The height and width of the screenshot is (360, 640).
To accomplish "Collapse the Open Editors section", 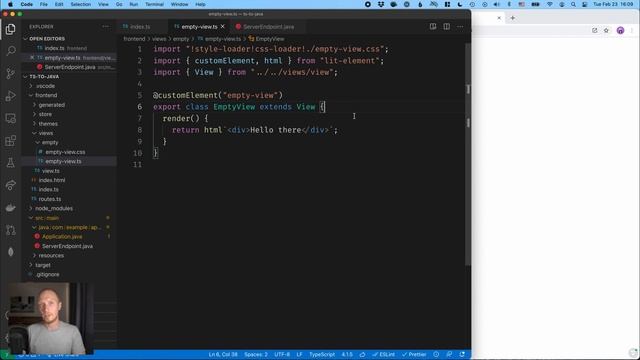I will [x=47, y=39].
